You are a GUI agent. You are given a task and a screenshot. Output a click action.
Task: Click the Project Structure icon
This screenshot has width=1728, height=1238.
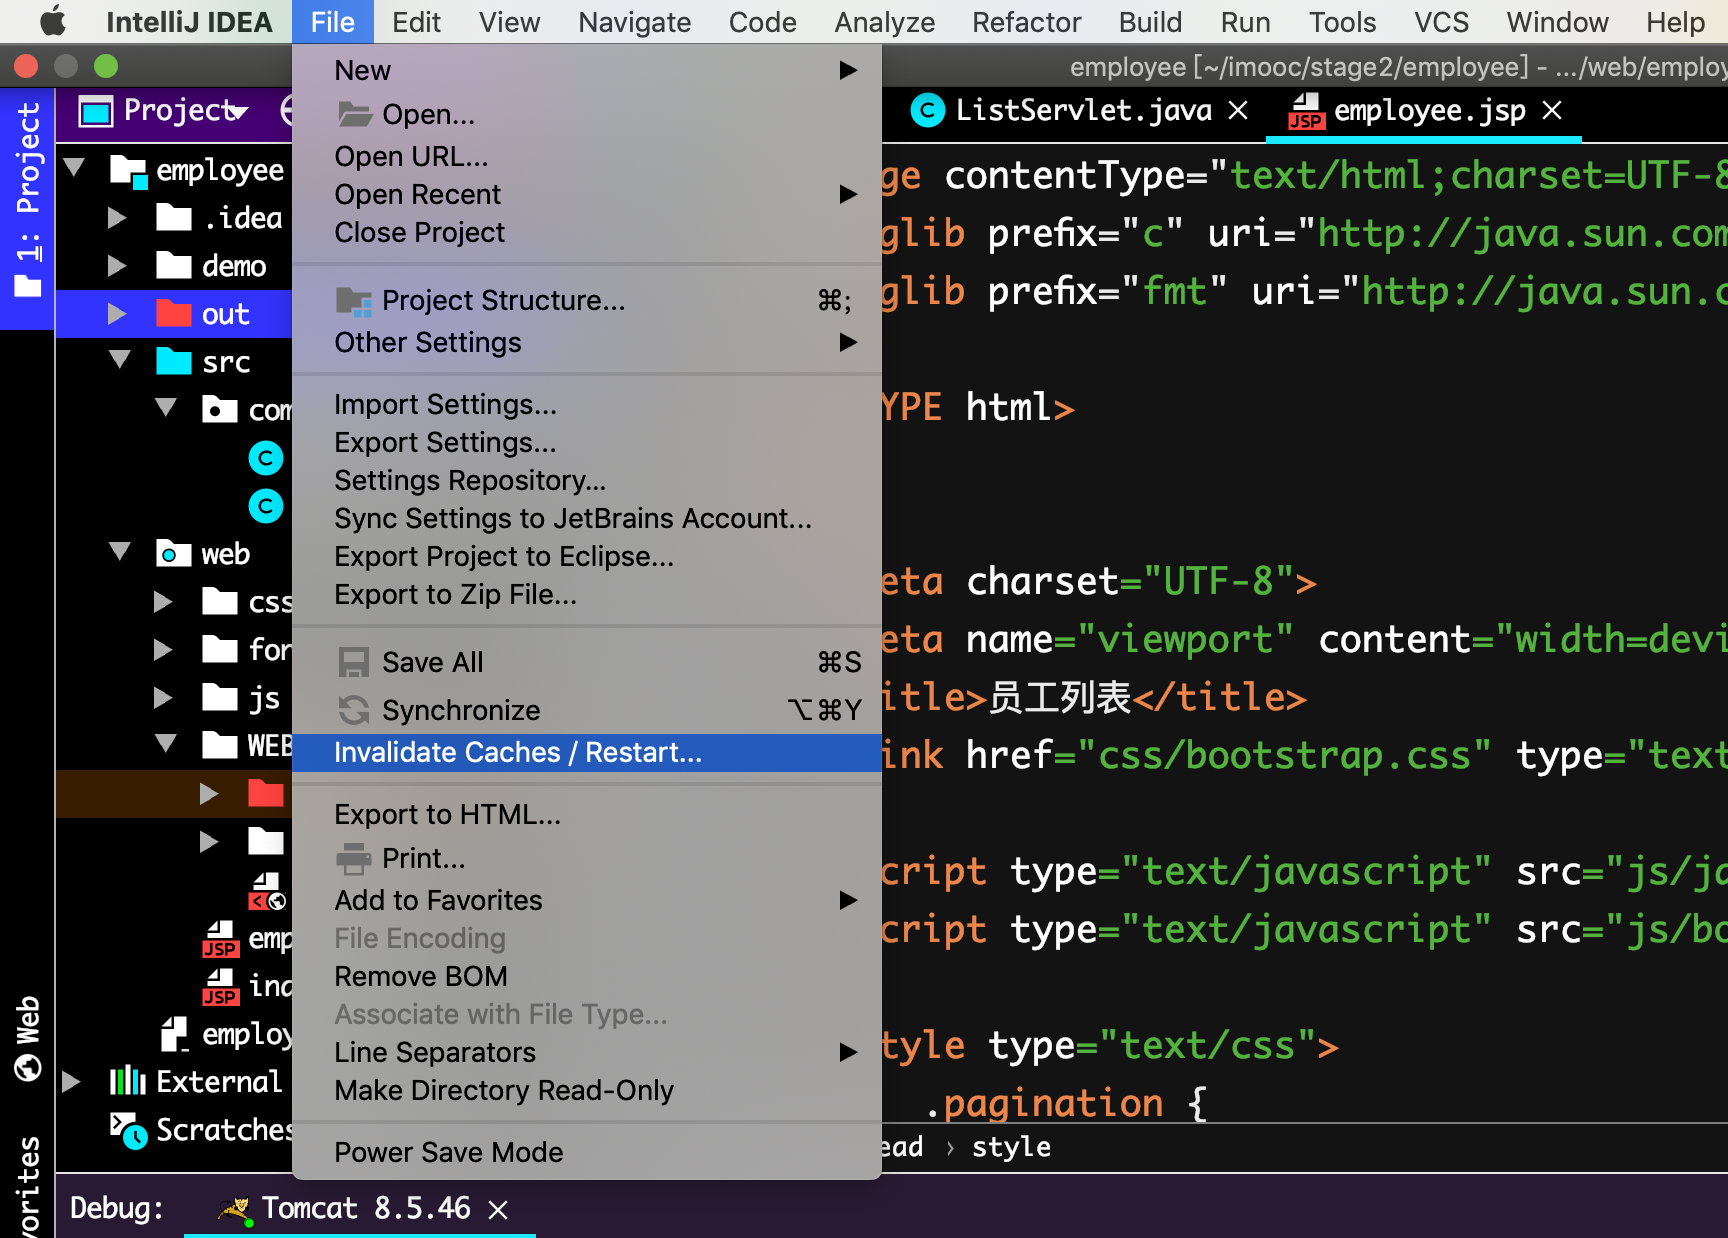pyautogui.click(x=354, y=300)
